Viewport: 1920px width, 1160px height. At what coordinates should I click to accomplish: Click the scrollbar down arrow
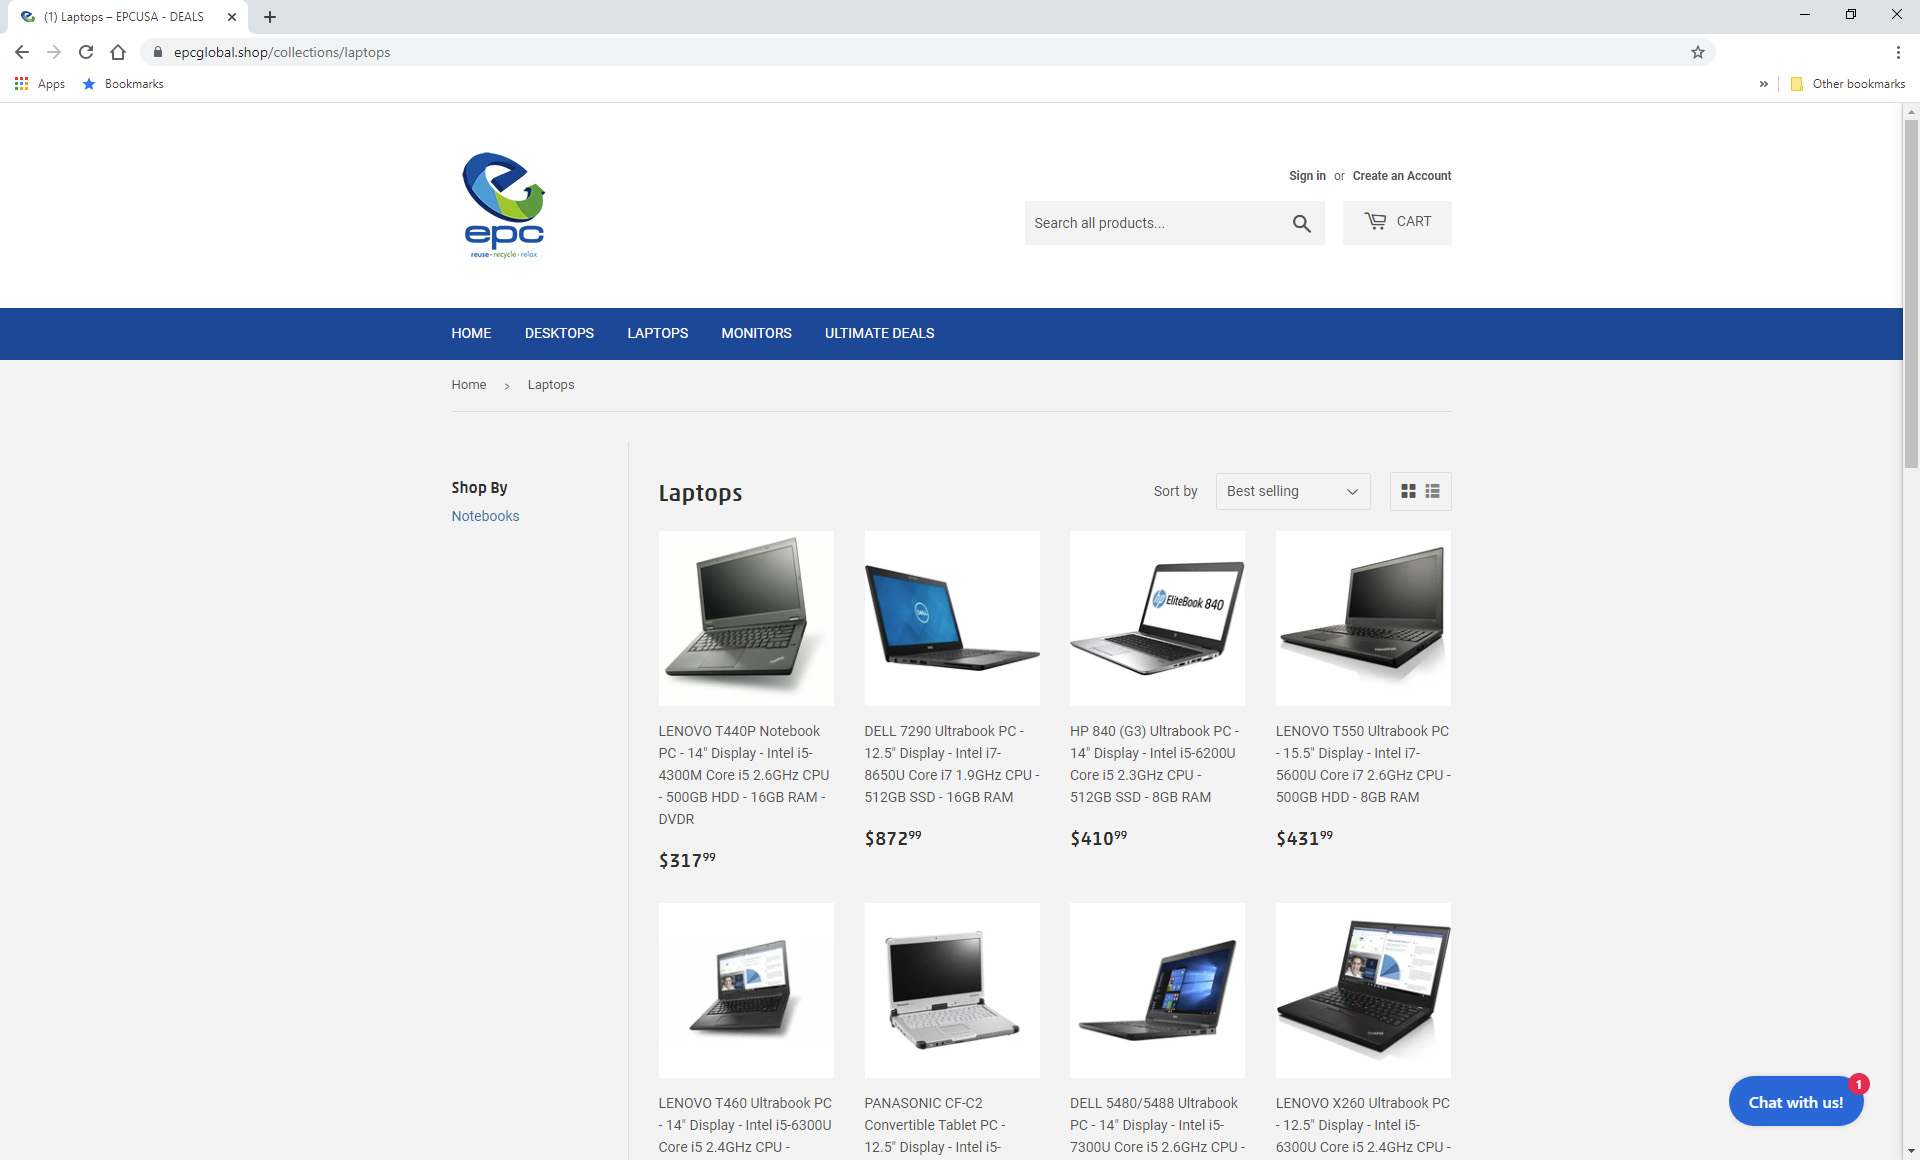click(x=1911, y=1151)
